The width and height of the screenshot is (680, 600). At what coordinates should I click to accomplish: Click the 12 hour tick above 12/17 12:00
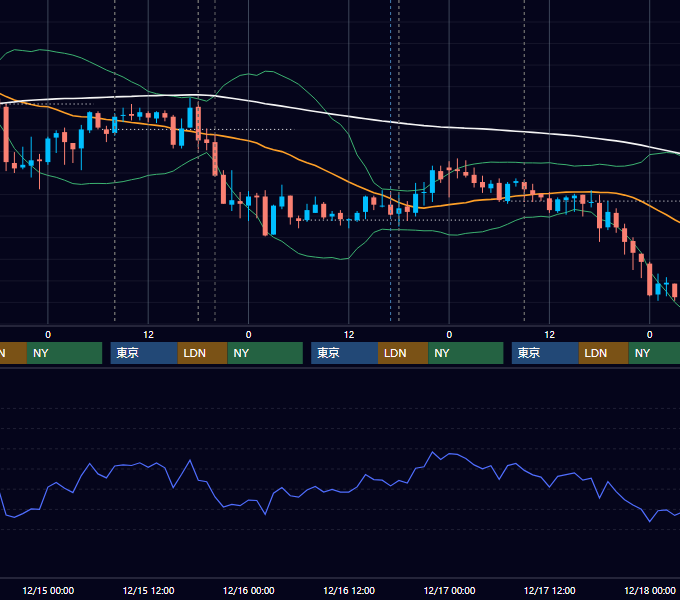click(549, 335)
